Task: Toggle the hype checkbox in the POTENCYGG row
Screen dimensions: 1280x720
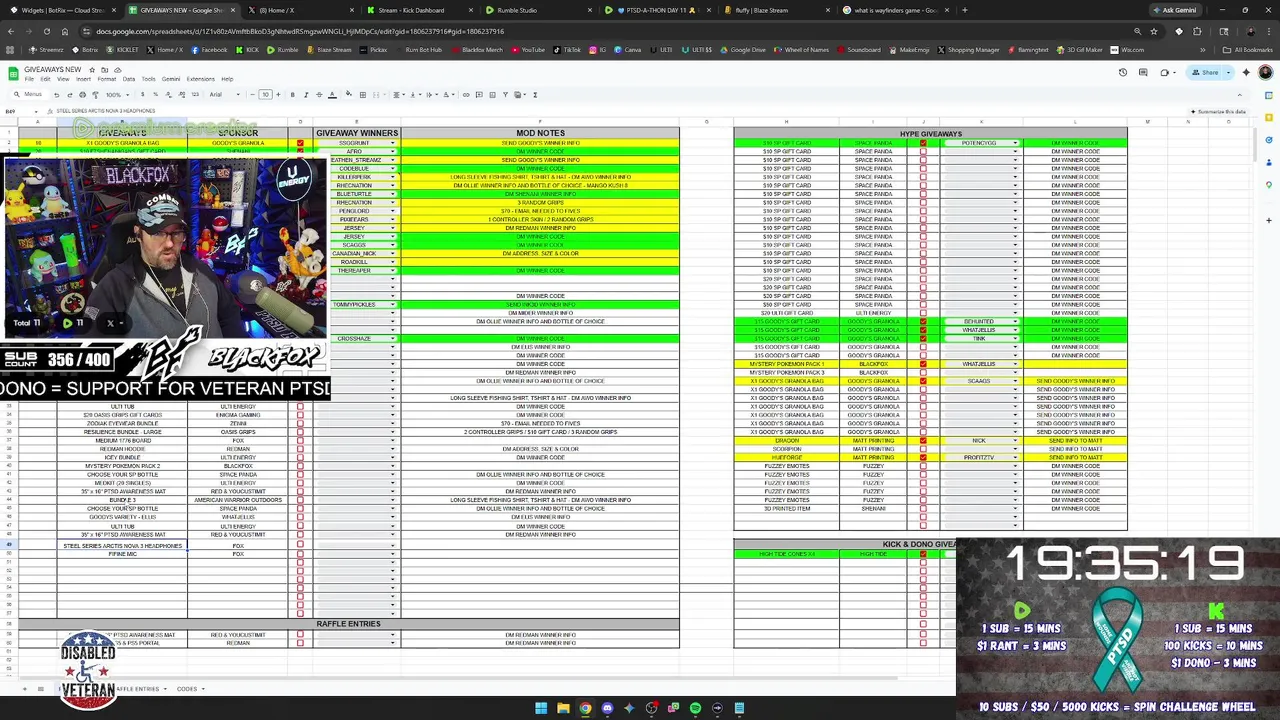Action: pos(923,143)
